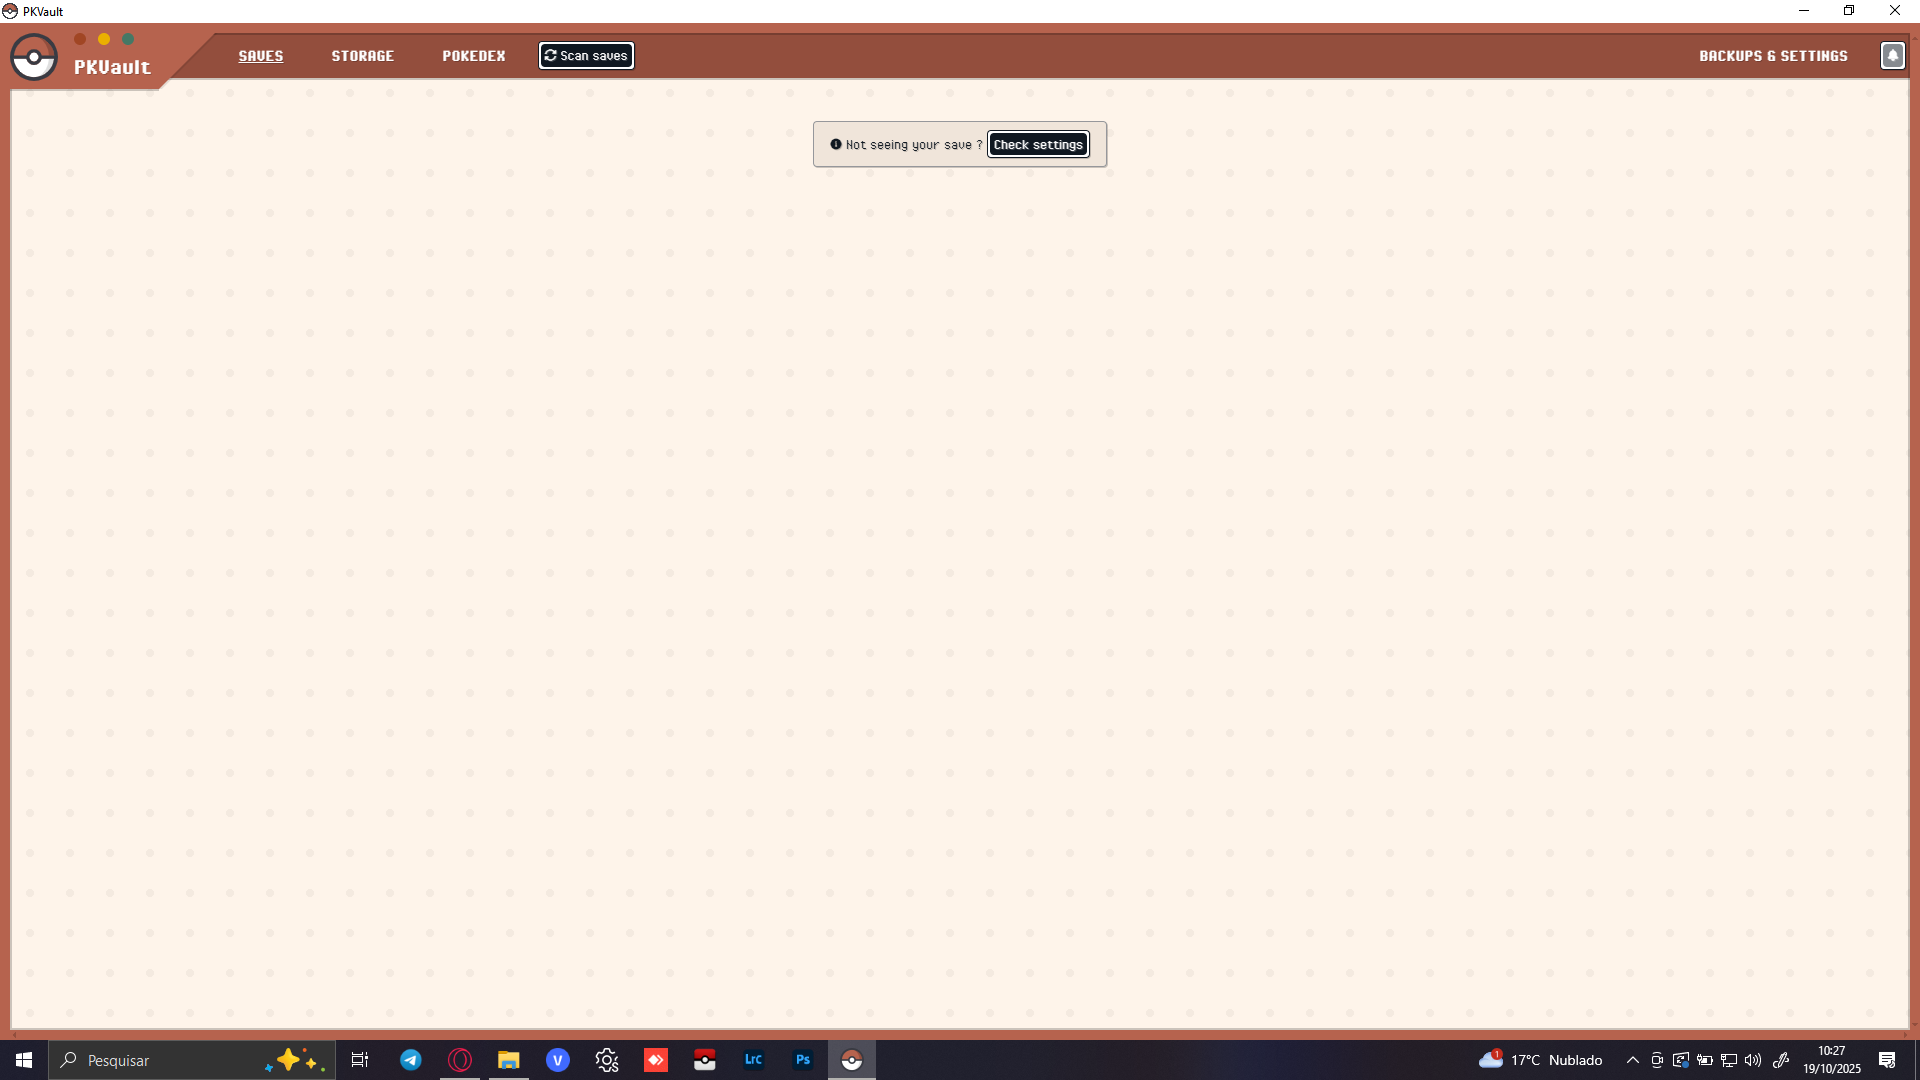Click the PKVault pokeball logo
Viewport: 1920px width, 1080px height.
pyautogui.click(x=34, y=57)
